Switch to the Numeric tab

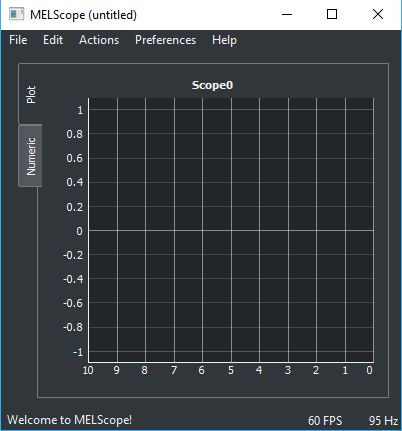pos(30,156)
